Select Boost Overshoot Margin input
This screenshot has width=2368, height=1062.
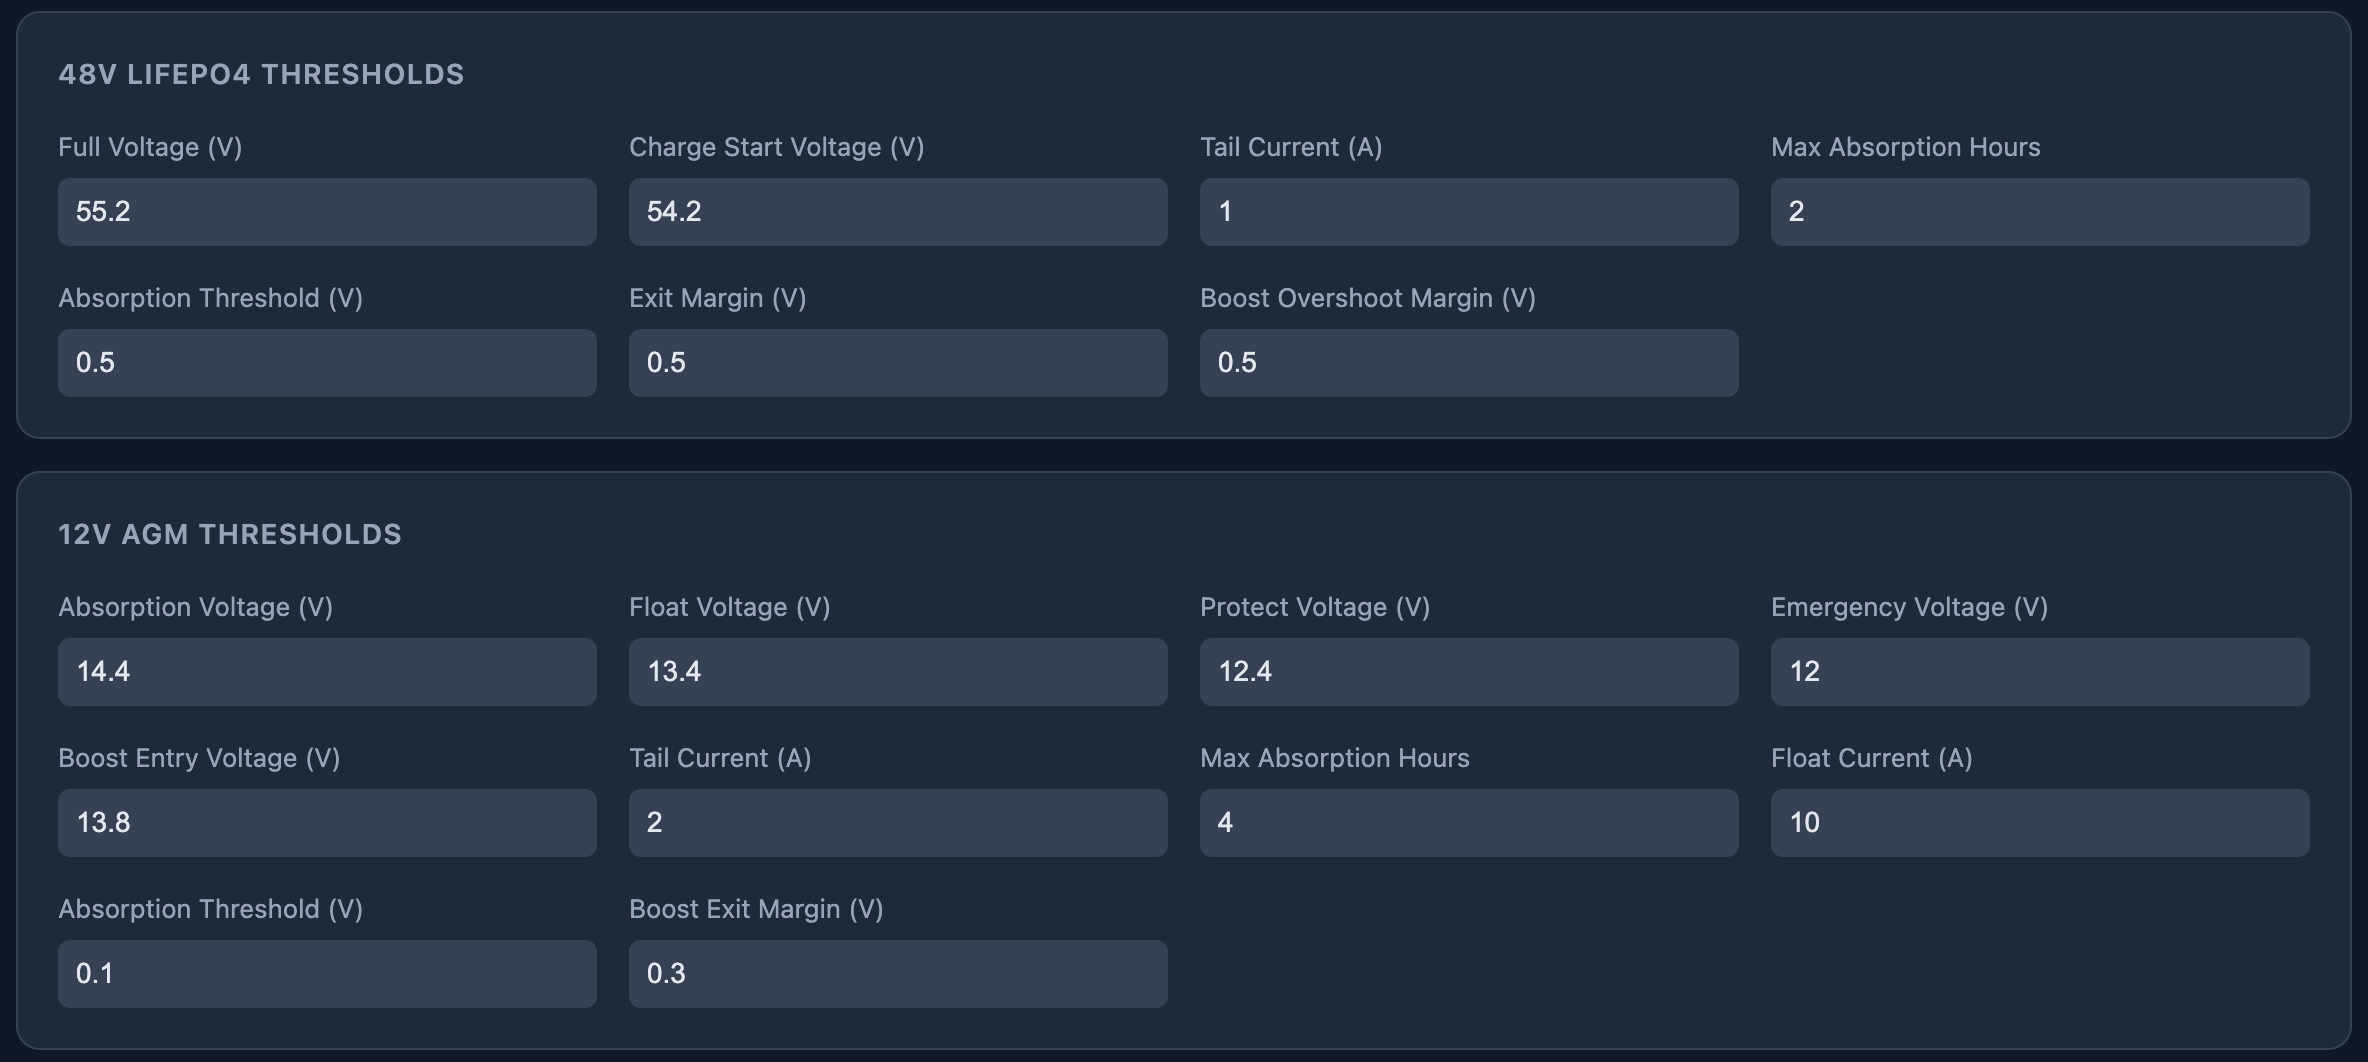[x=1469, y=363]
